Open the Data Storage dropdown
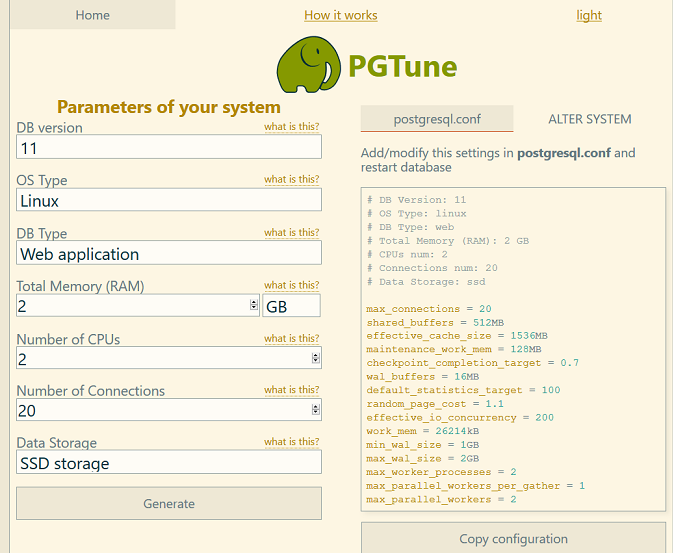This screenshot has width=673, height=553. 168,463
